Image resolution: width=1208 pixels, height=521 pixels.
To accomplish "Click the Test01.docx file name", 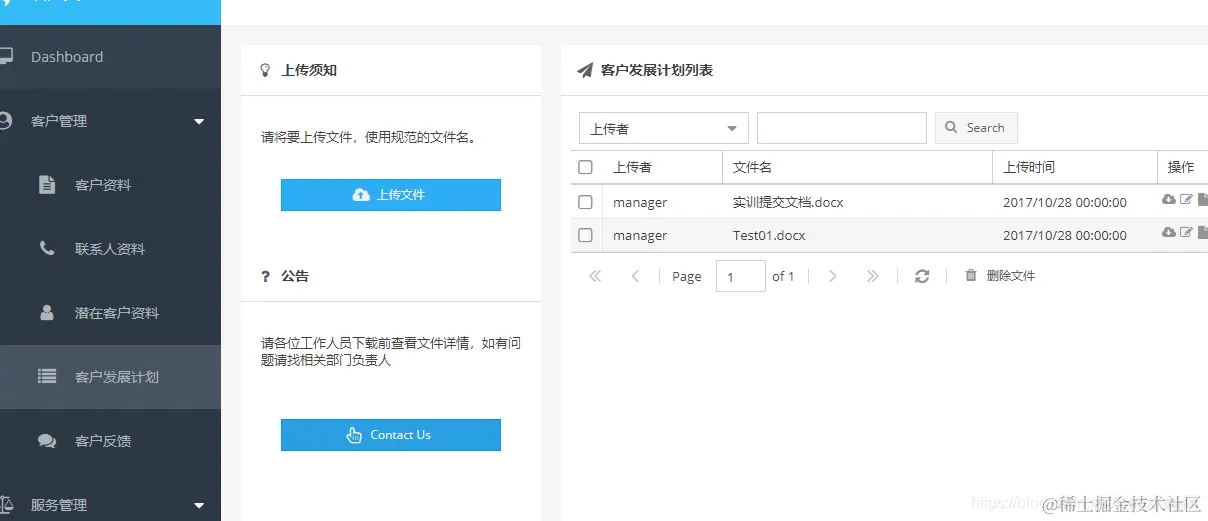I will (x=769, y=235).
